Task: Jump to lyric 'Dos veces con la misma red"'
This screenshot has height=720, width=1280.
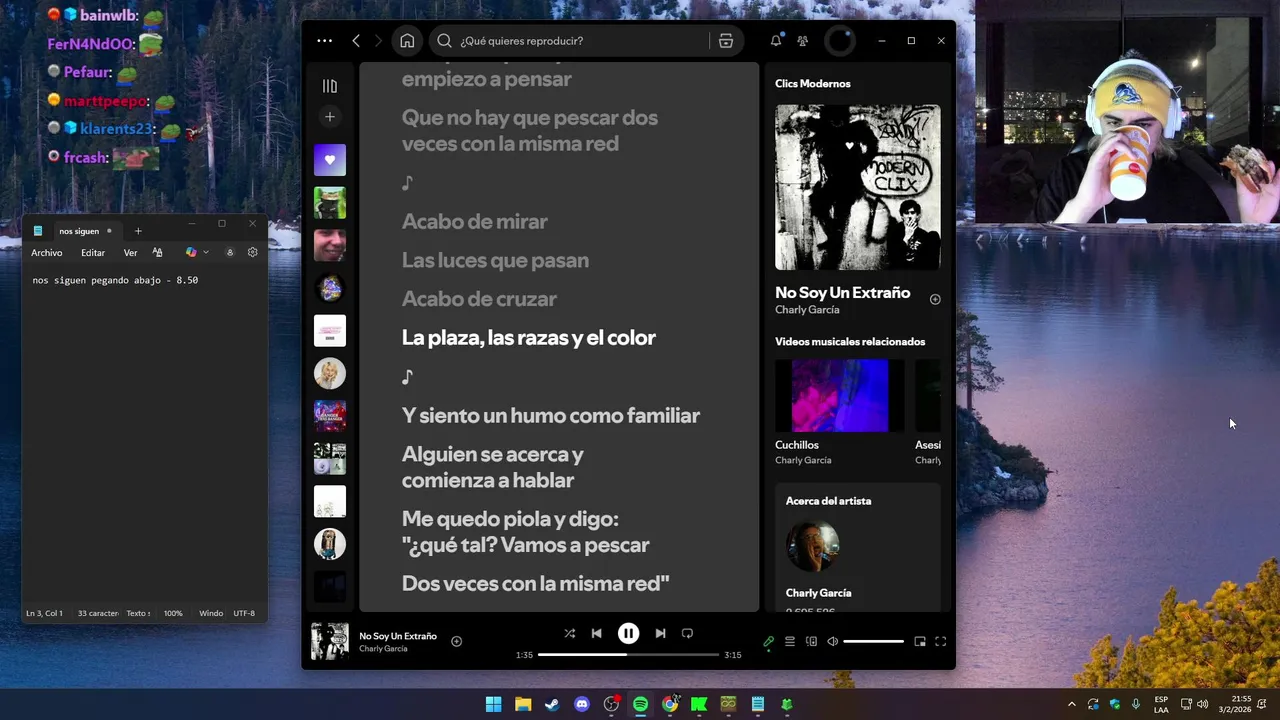Action: (x=535, y=583)
